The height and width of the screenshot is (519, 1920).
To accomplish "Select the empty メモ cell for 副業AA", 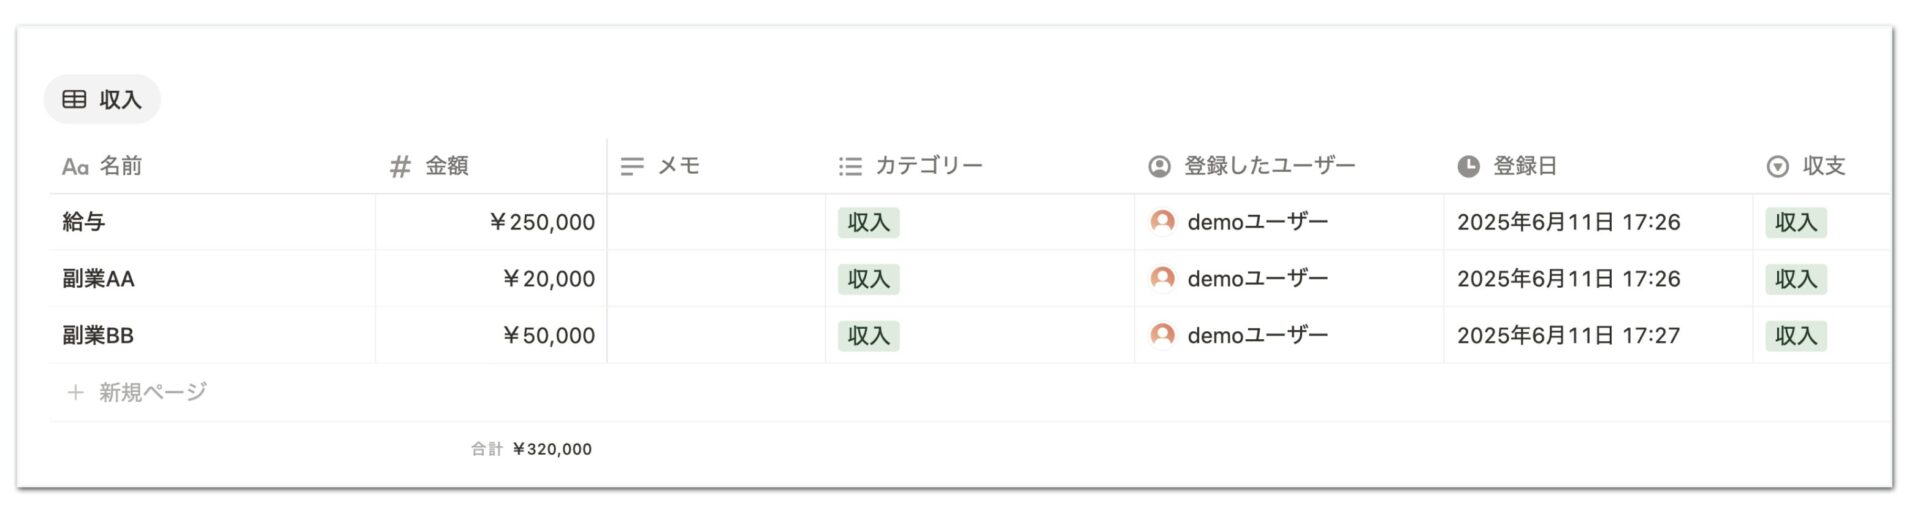I will pyautogui.click(x=716, y=279).
